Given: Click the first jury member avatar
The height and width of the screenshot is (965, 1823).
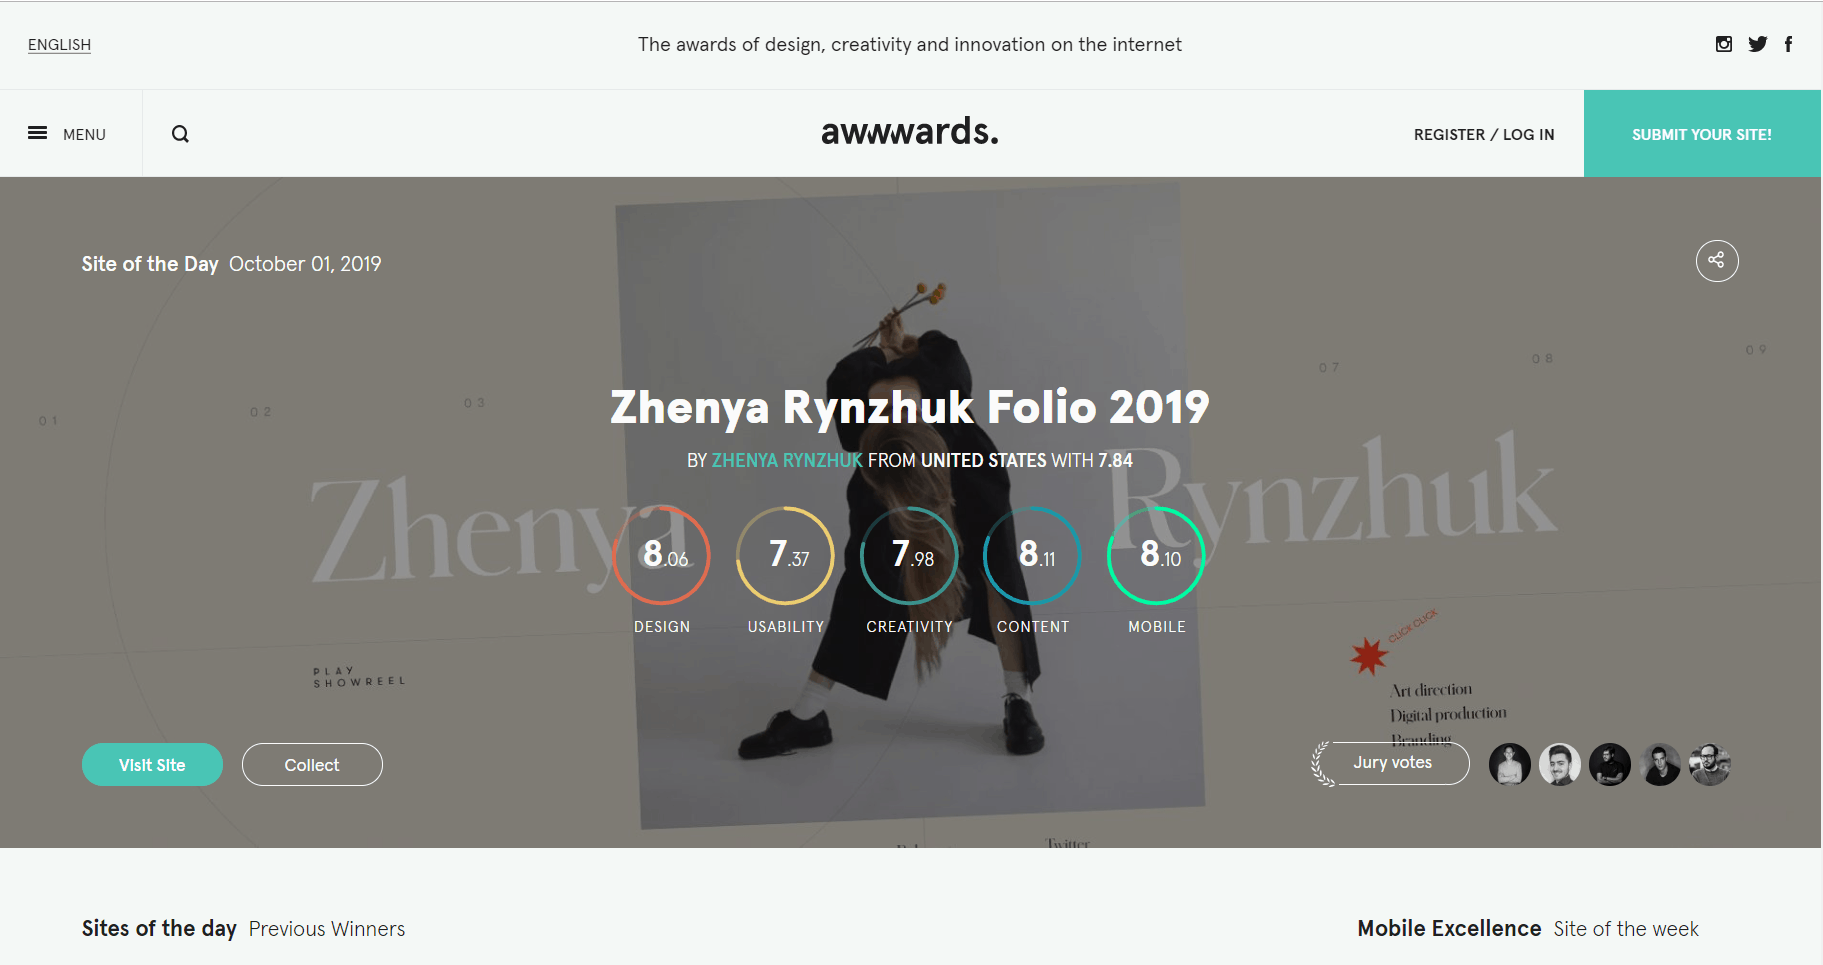Looking at the screenshot, I should 1510,765.
